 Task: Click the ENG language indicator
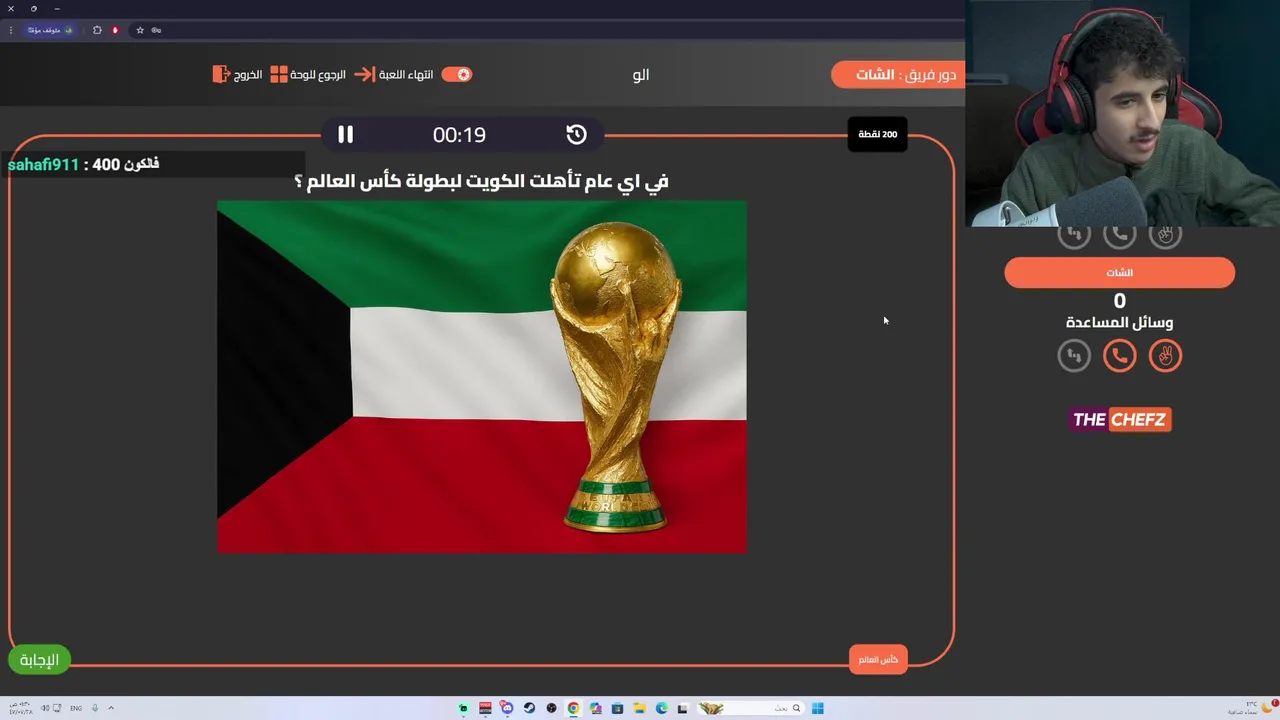(76, 708)
